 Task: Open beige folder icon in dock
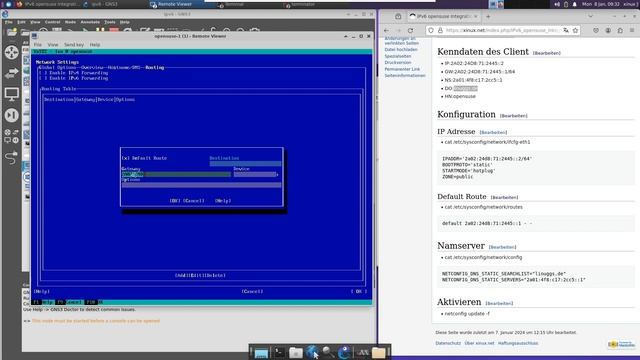(x=378, y=352)
